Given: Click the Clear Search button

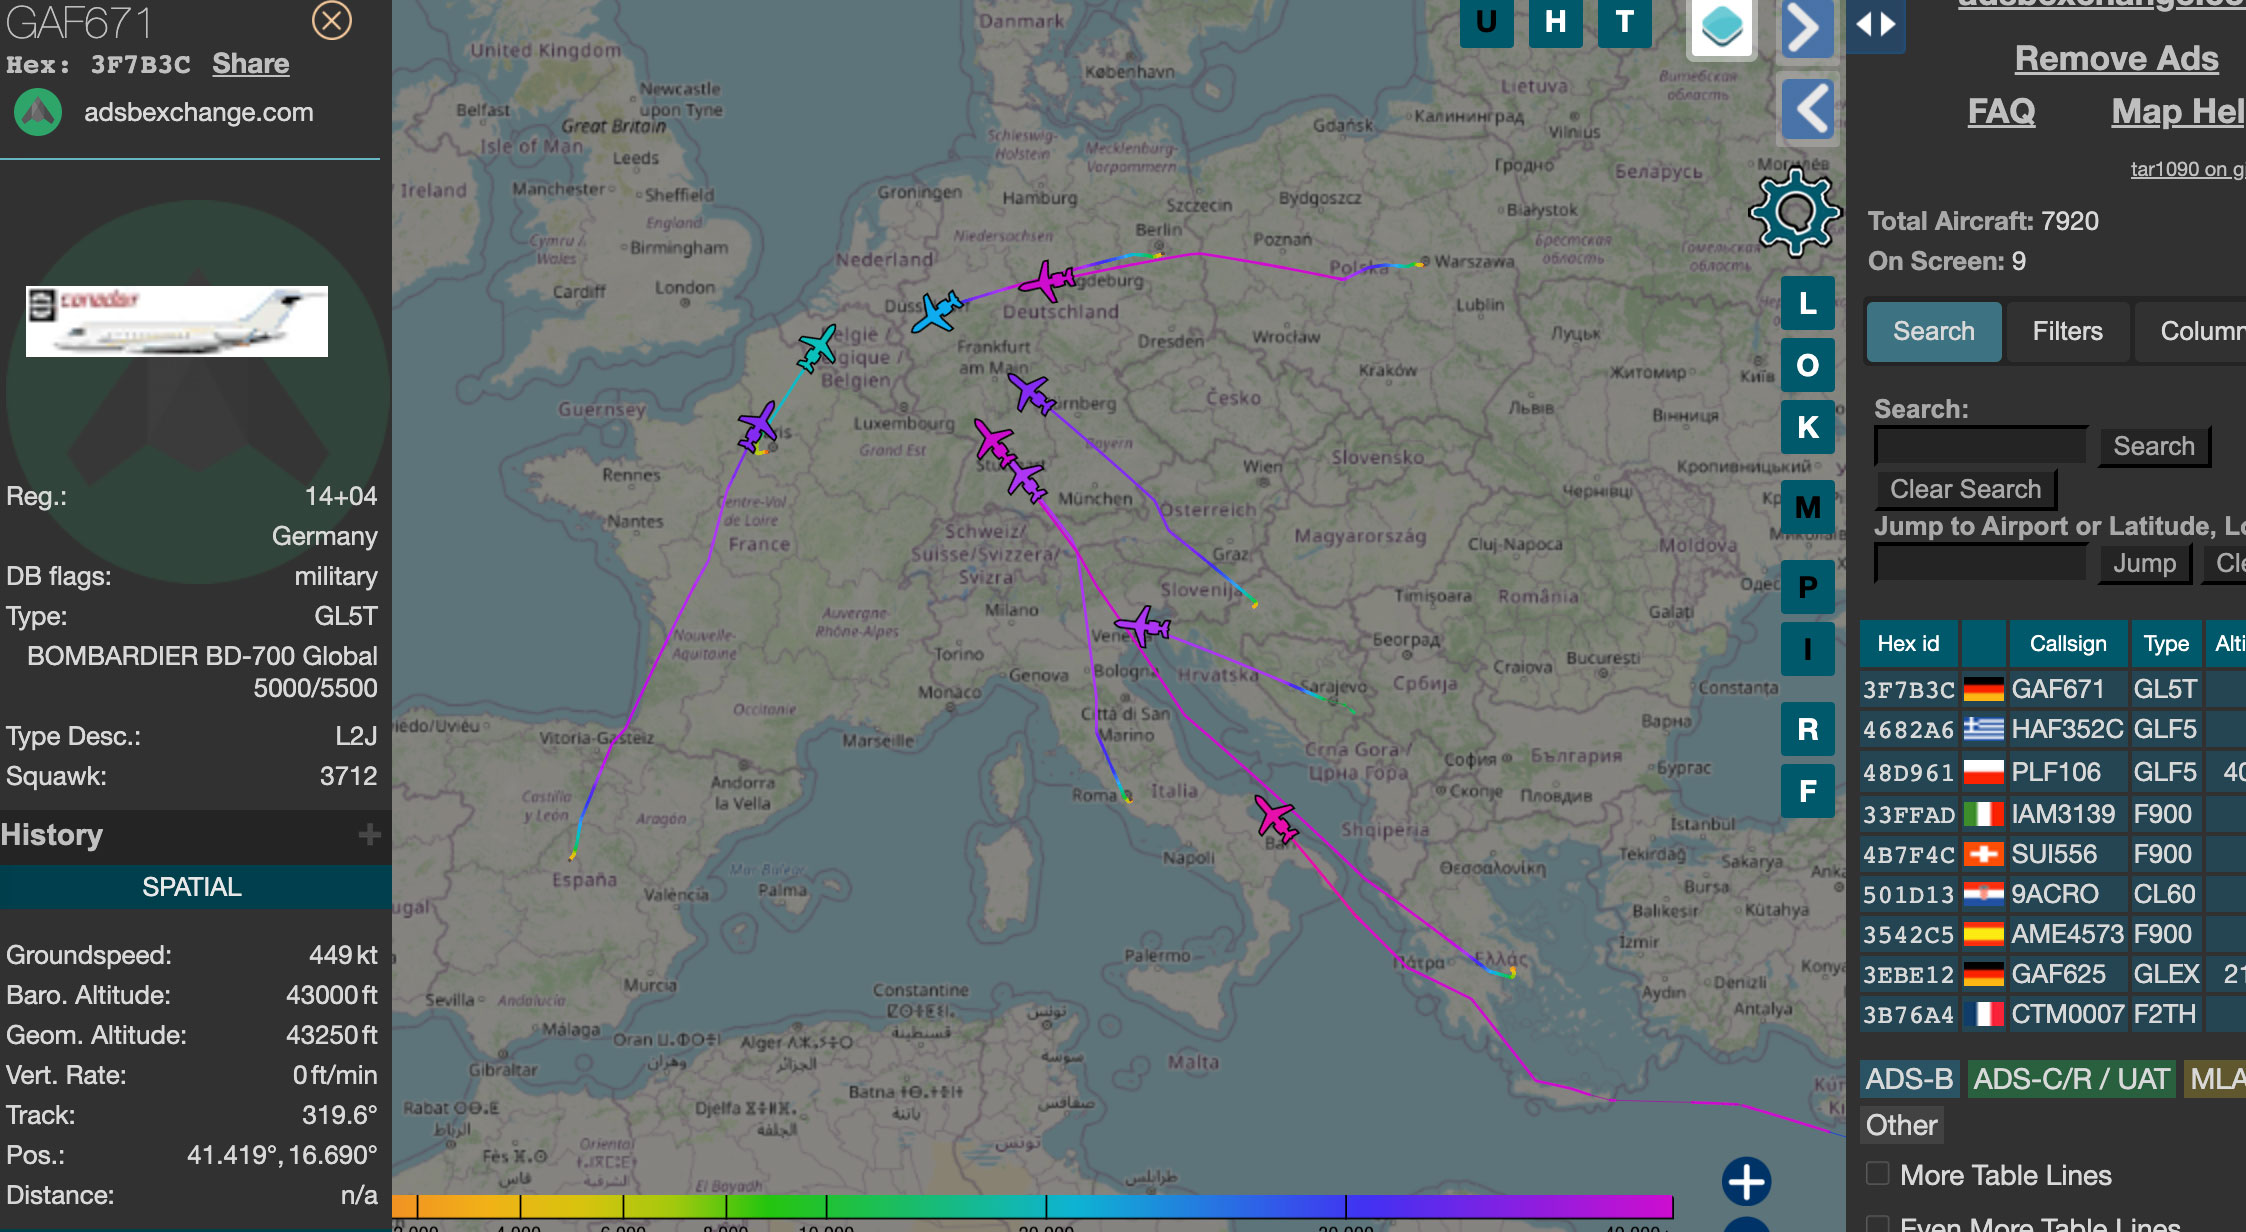Looking at the screenshot, I should (x=1965, y=489).
